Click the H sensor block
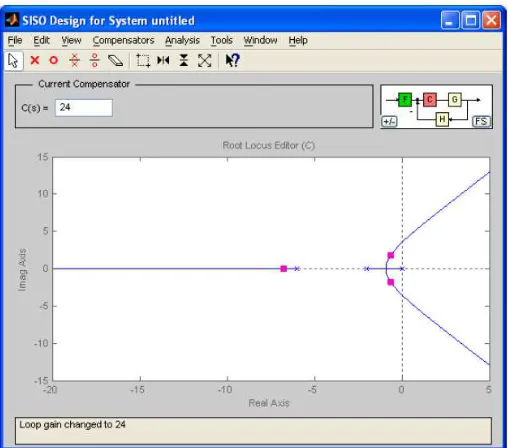 442,119
